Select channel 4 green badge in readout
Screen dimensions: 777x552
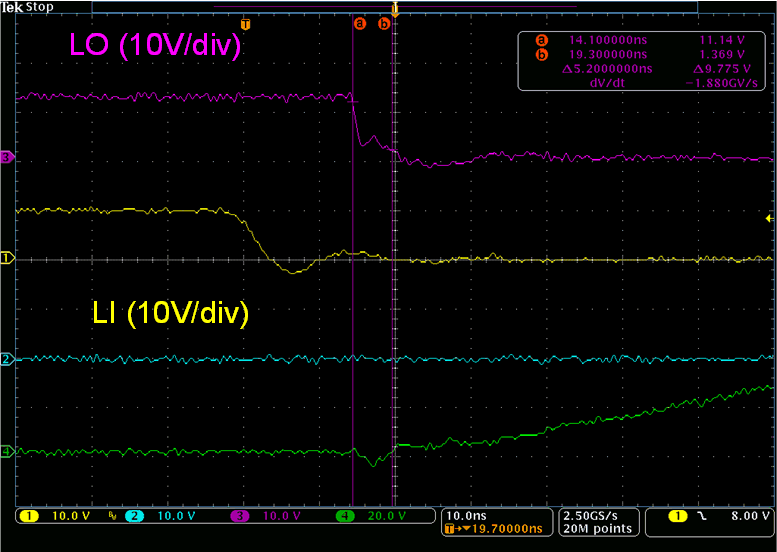pos(346,516)
